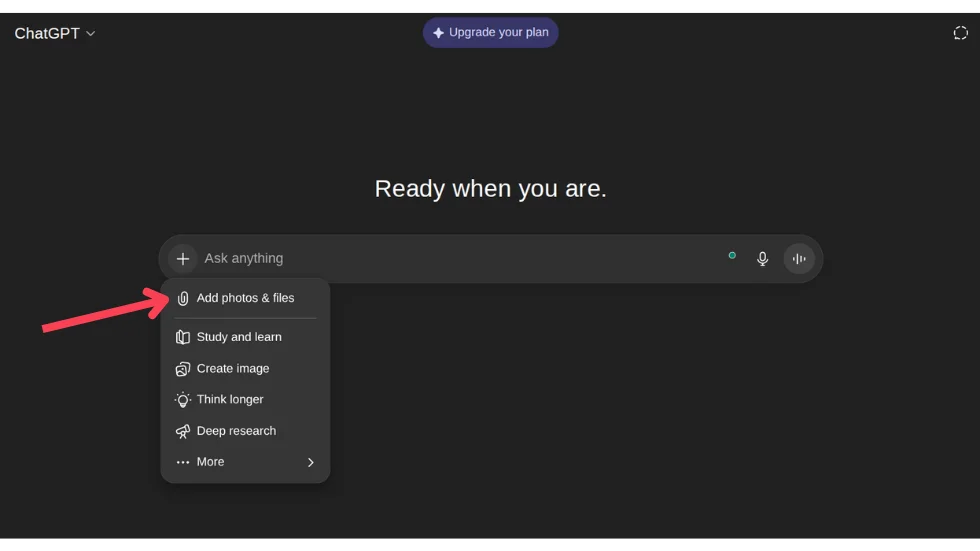
Task: Click the green status dot in the prompt bar
Action: pos(732,256)
